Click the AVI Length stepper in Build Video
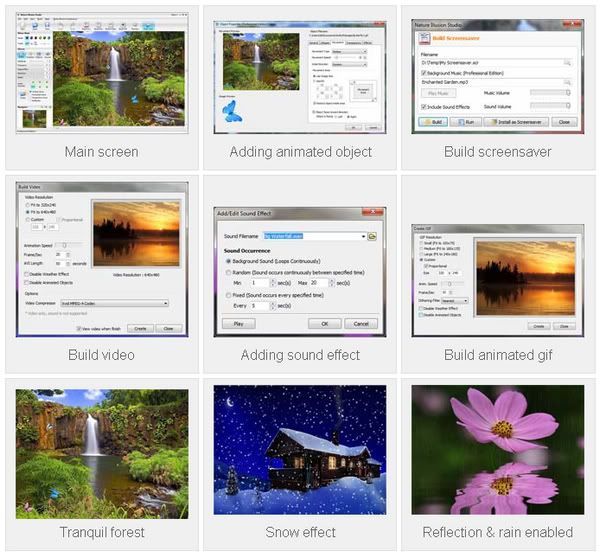600x558 pixels. (68, 264)
